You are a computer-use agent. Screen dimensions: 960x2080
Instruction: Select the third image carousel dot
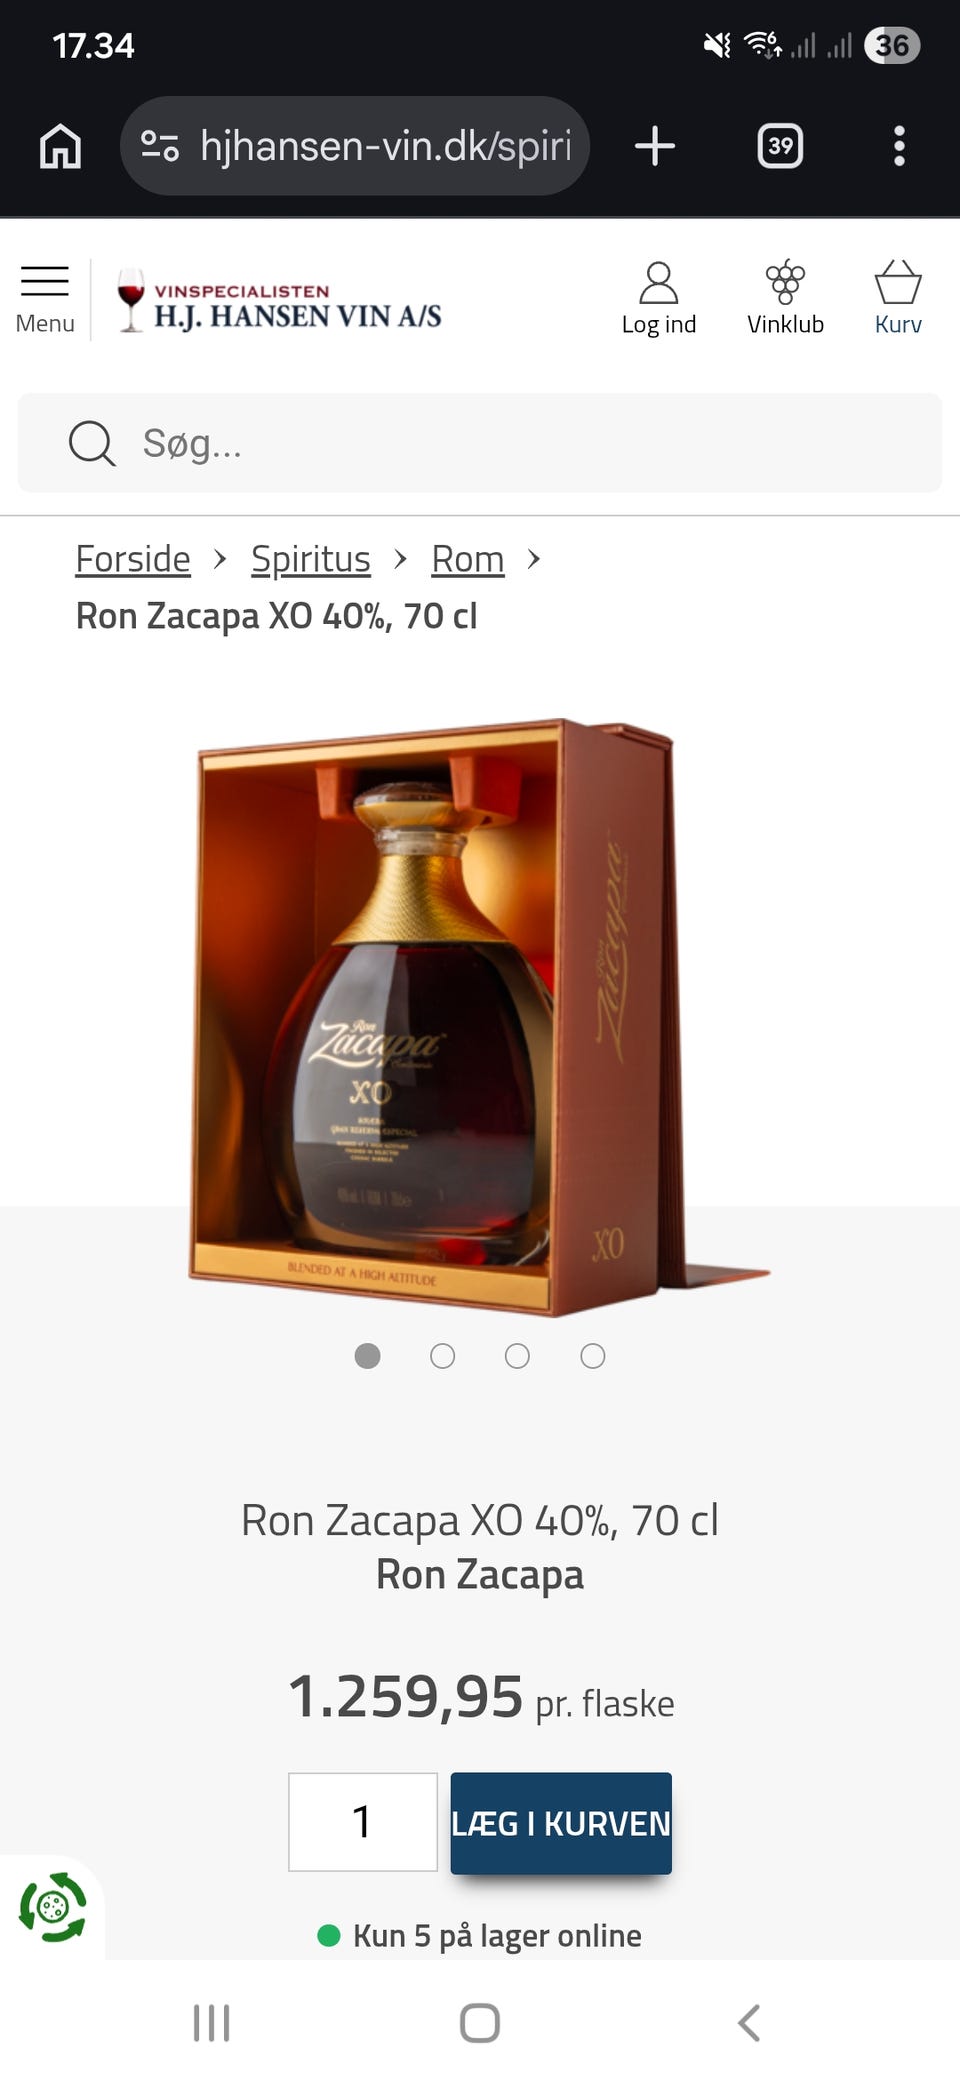pos(517,1356)
